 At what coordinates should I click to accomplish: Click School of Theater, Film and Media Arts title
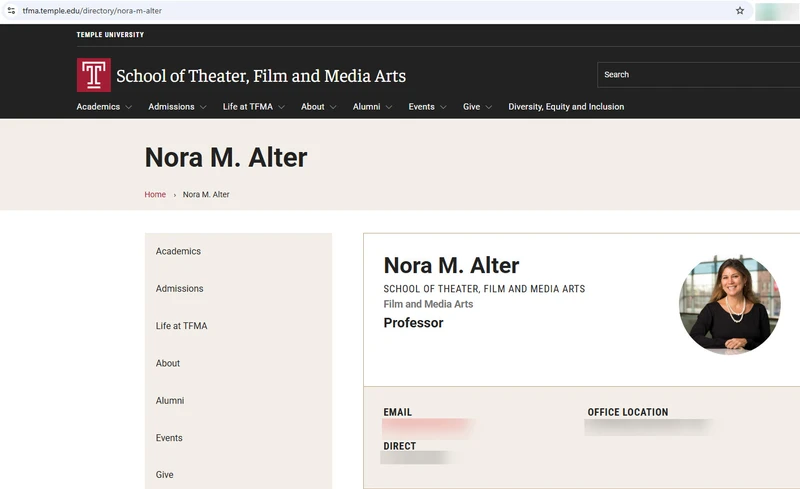click(261, 76)
